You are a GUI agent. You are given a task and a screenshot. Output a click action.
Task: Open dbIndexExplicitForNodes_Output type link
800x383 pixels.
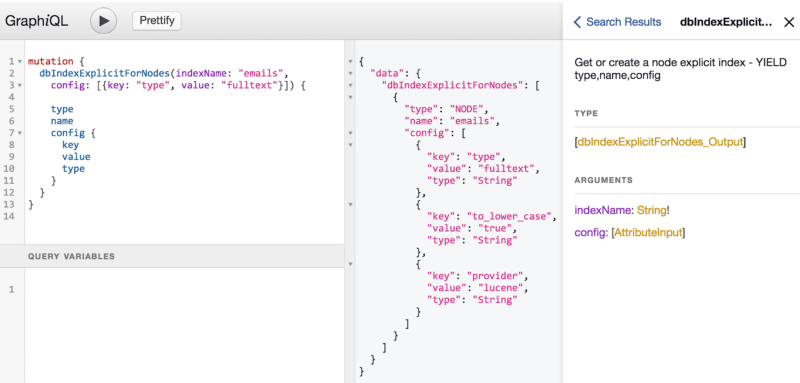tap(660, 142)
